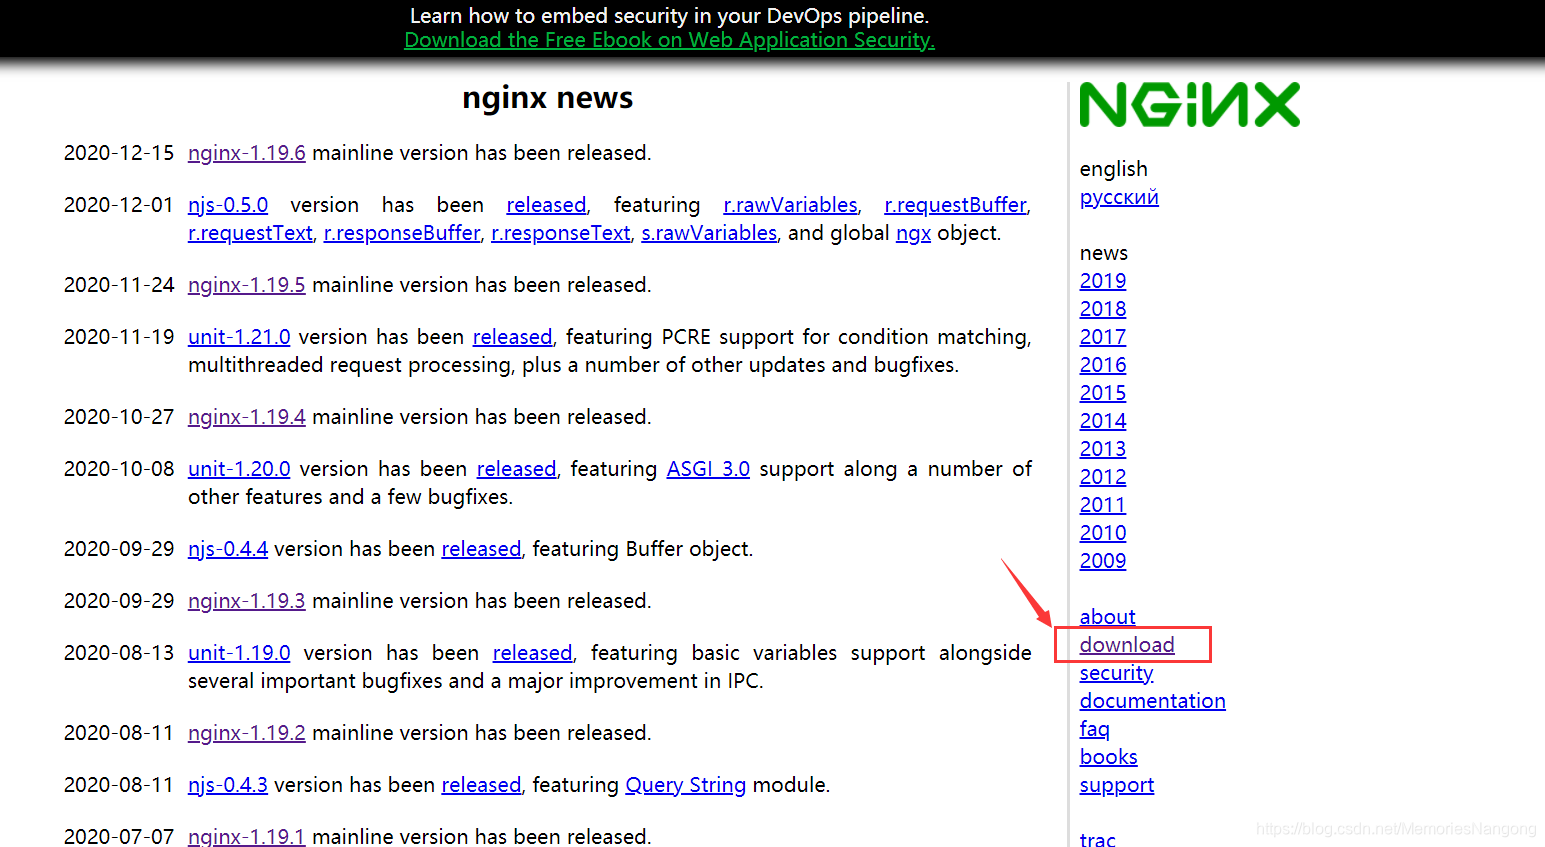
Task: Go to the about page
Action: pos(1107,617)
